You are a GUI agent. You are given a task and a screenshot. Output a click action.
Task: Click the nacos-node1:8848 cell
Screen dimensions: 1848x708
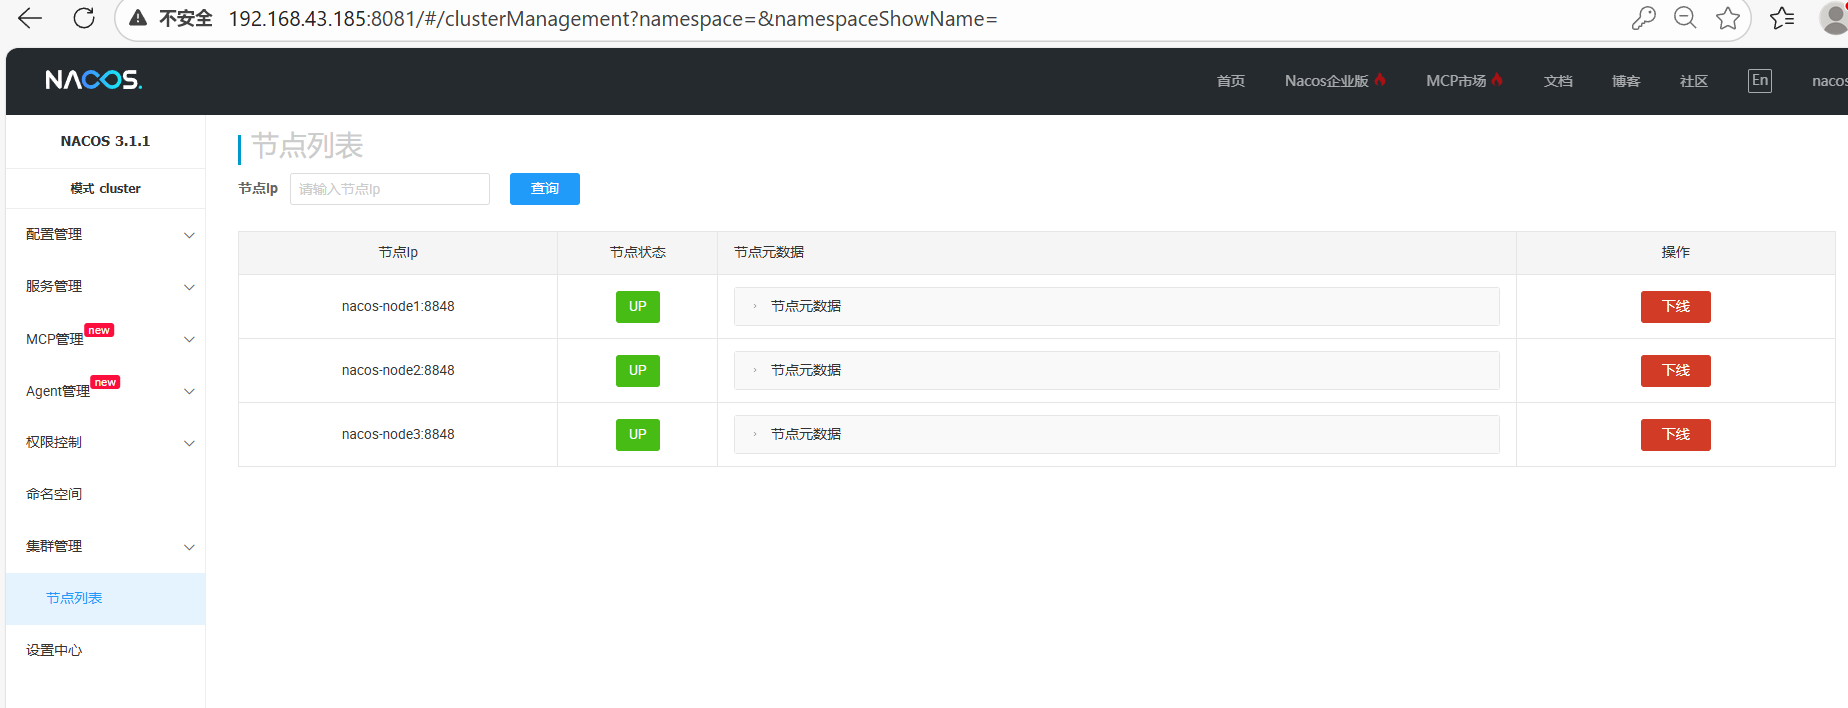point(398,306)
